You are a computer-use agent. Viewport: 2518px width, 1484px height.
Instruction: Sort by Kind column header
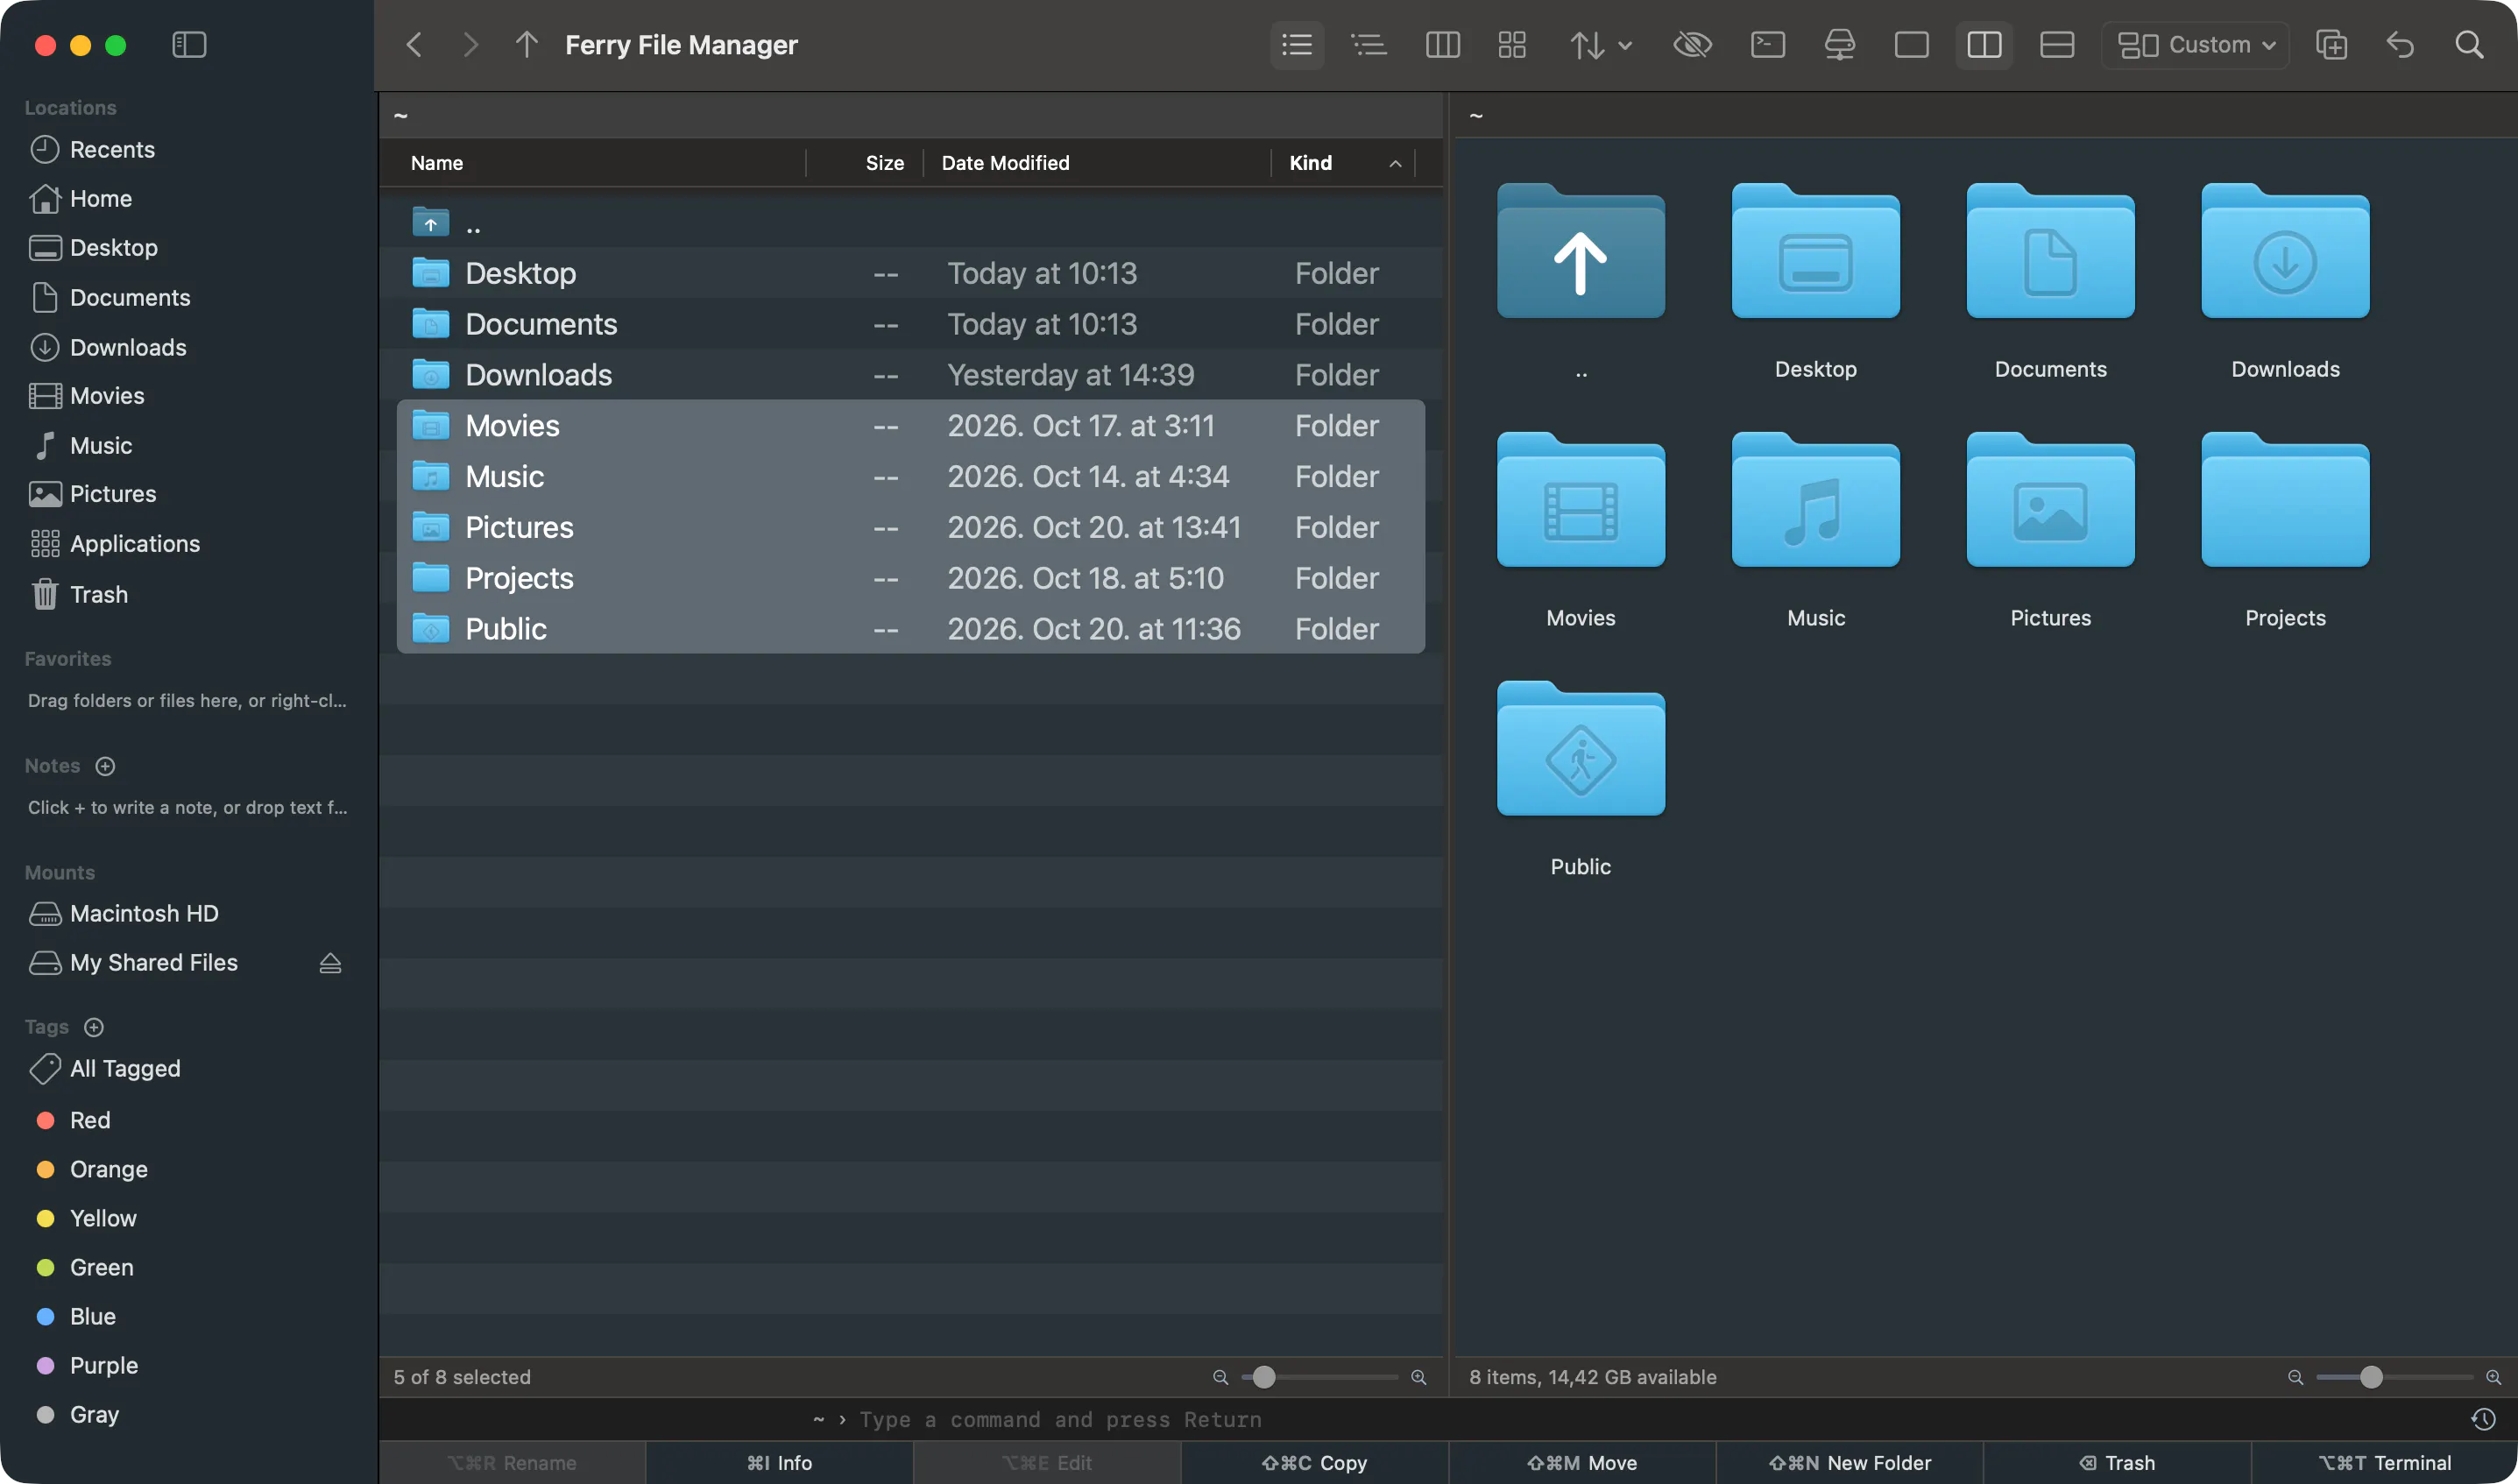1343,163
